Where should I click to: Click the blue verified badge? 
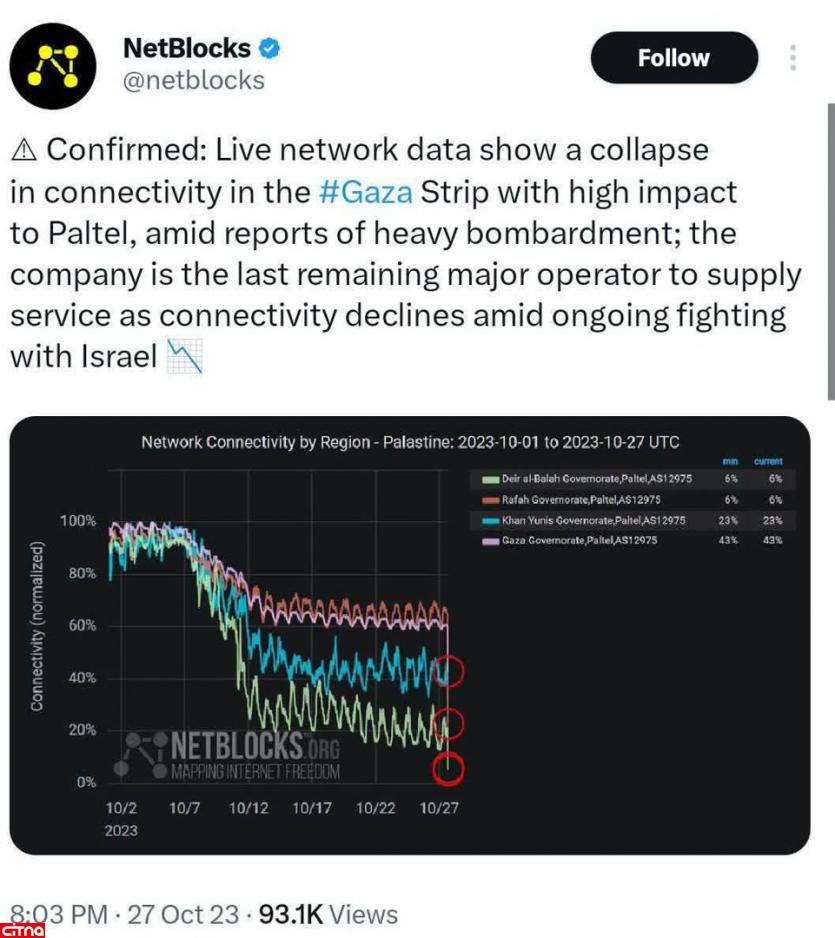pyautogui.click(x=271, y=47)
